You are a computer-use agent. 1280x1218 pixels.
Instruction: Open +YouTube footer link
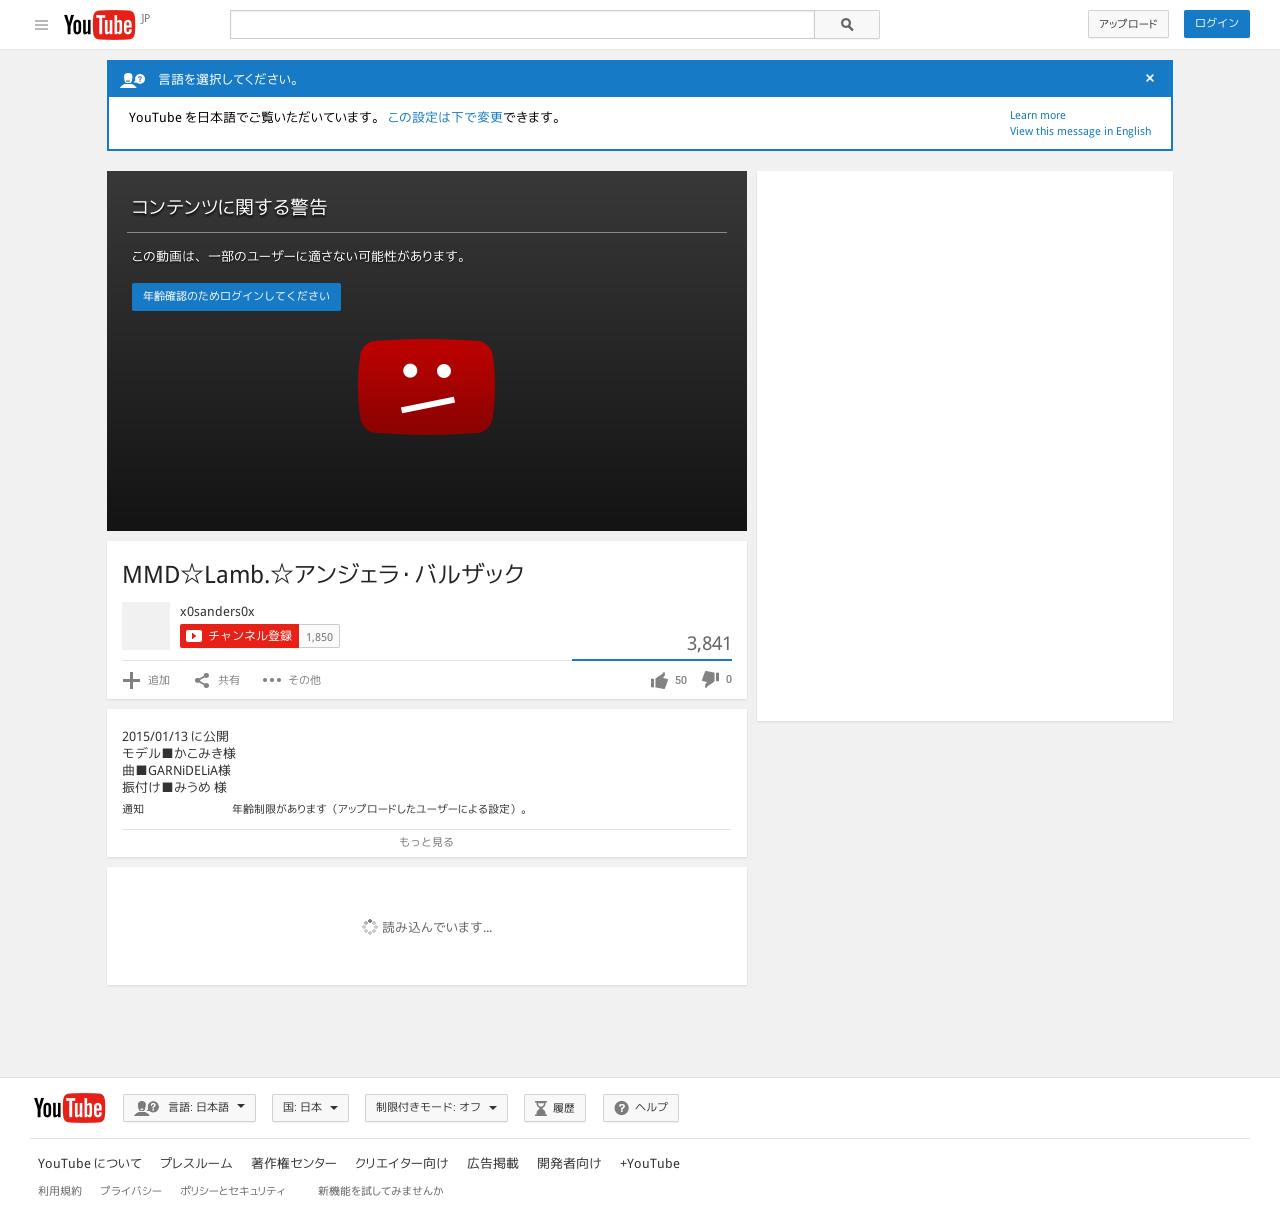(x=650, y=1163)
